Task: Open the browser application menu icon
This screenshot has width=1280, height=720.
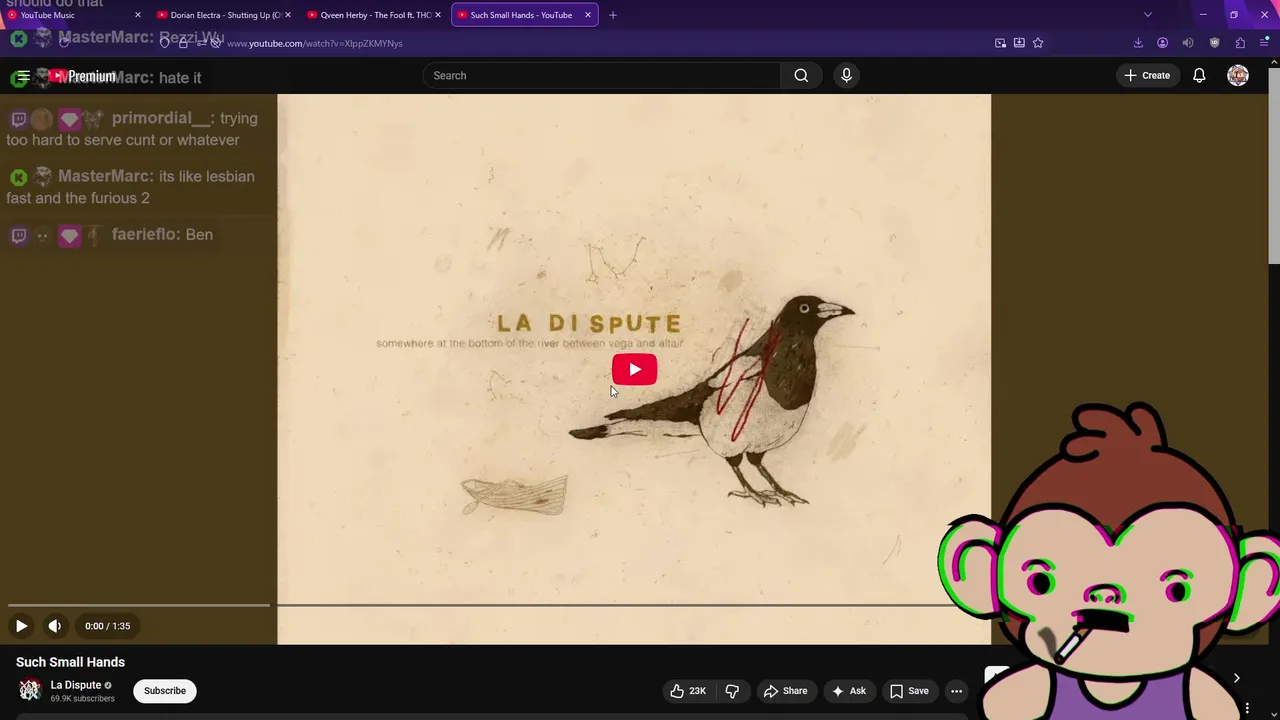Action: point(1265,43)
